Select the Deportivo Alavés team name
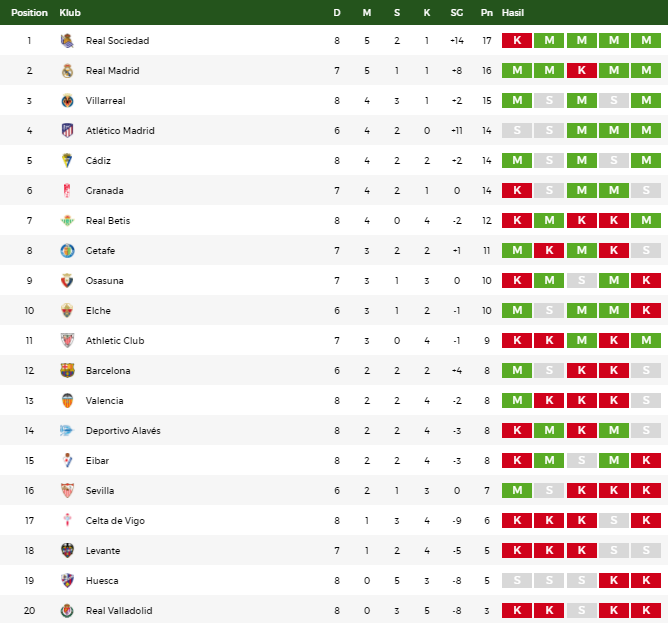Viewport: 668px width, 623px height. pyautogui.click(x=123, y=430)
